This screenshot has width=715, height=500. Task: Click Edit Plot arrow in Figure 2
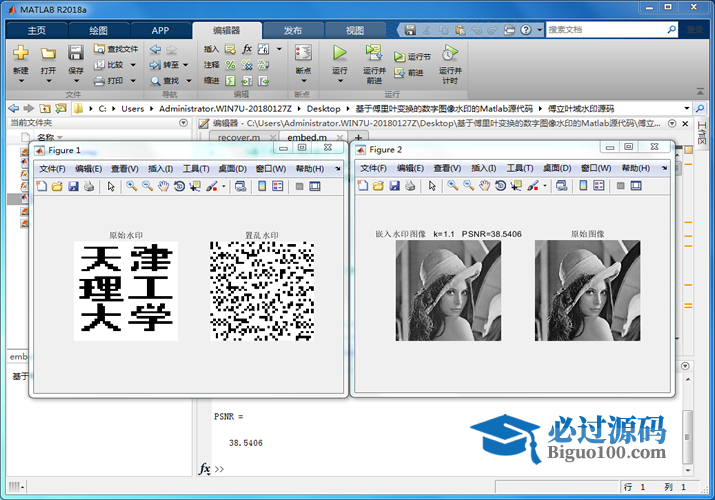[x=432, y=186]
